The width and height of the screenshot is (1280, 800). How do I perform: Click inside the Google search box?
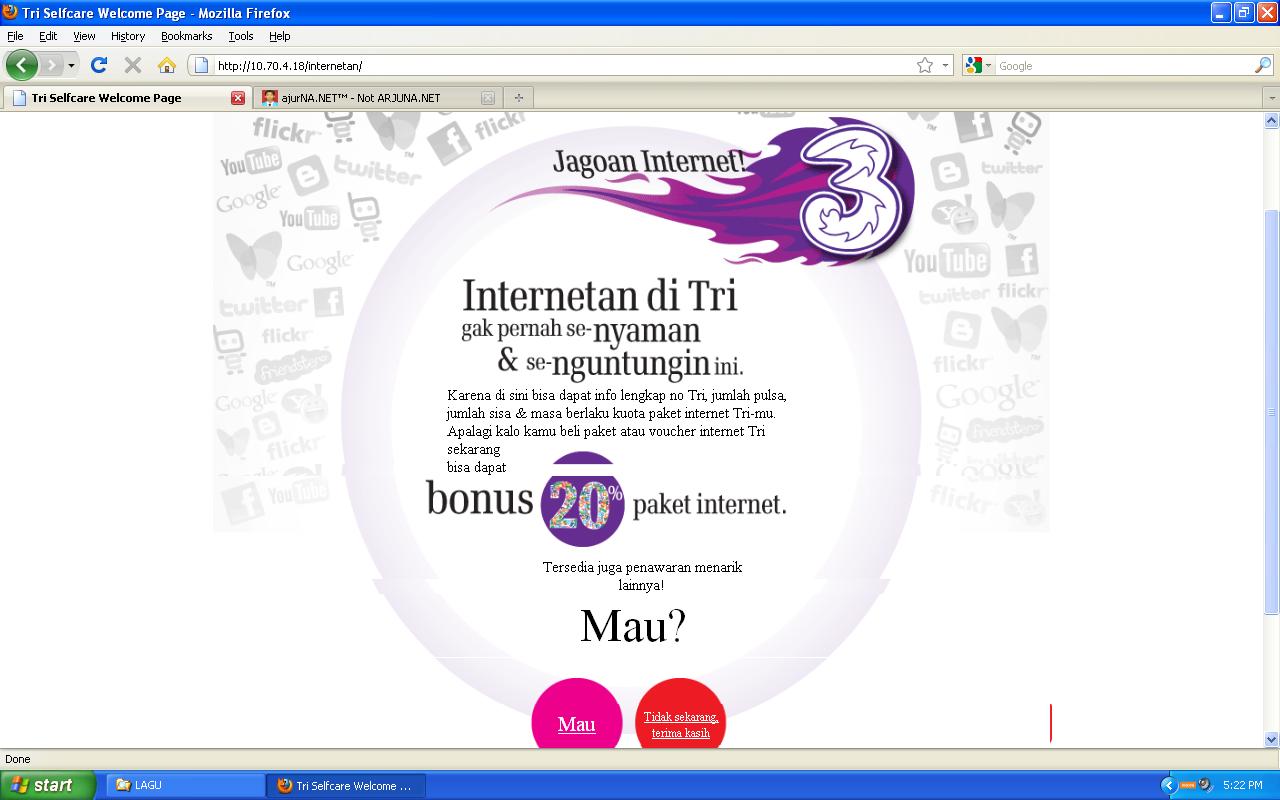click(x=1124, y=66)
